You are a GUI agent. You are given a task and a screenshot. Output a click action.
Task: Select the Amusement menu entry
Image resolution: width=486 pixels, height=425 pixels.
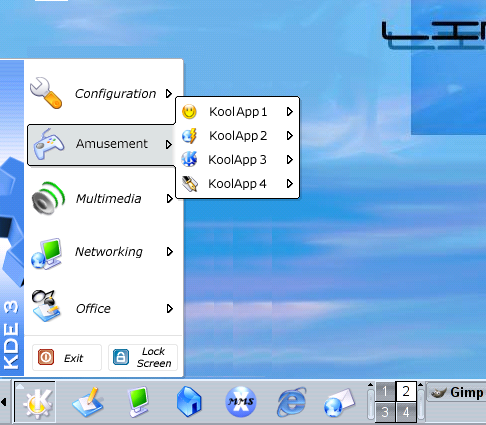coord(102,145)
